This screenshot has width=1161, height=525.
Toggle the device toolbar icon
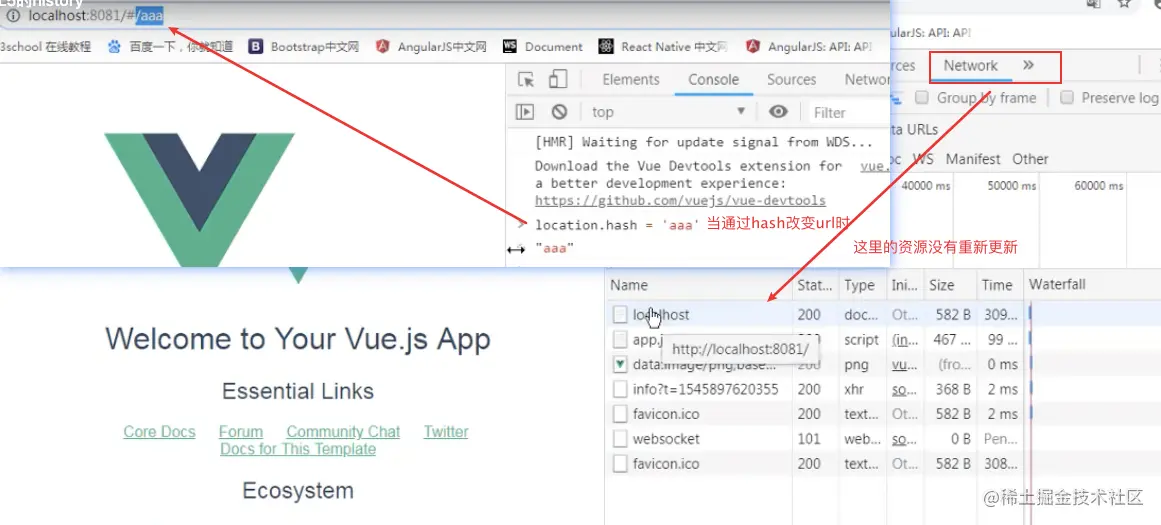(x=558, y=79)
